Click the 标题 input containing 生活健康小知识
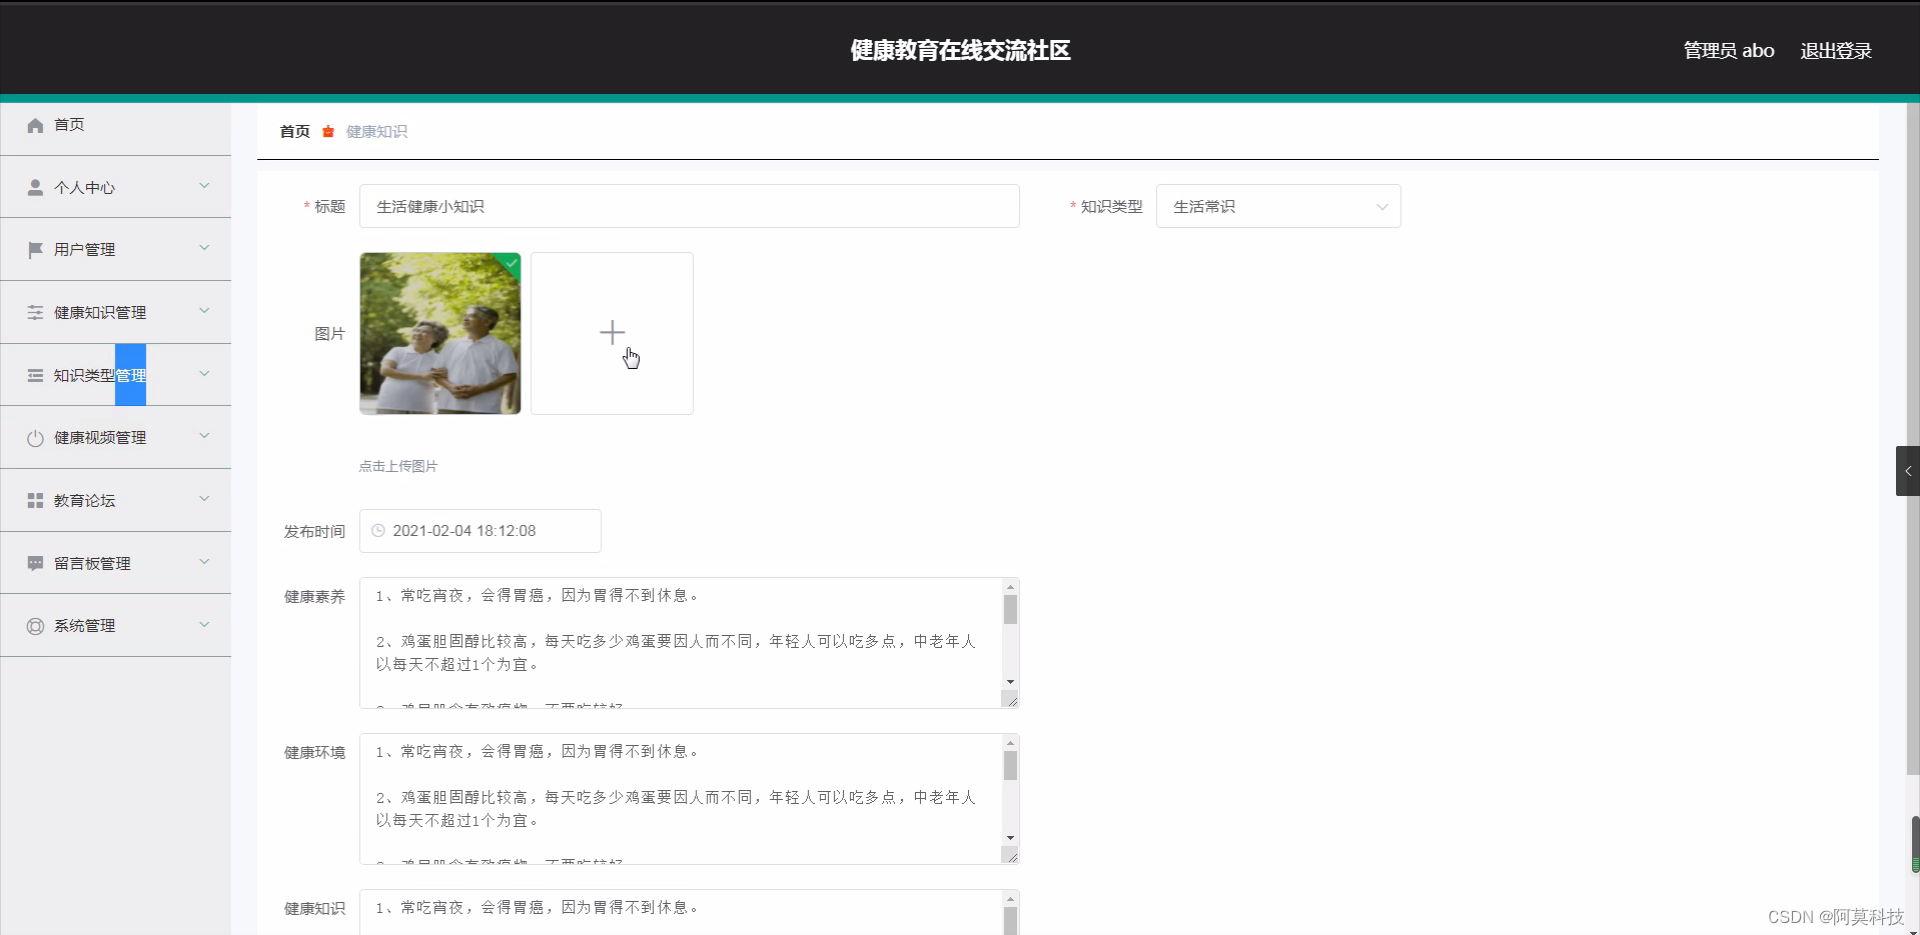1920x935 pixels. 689,206
